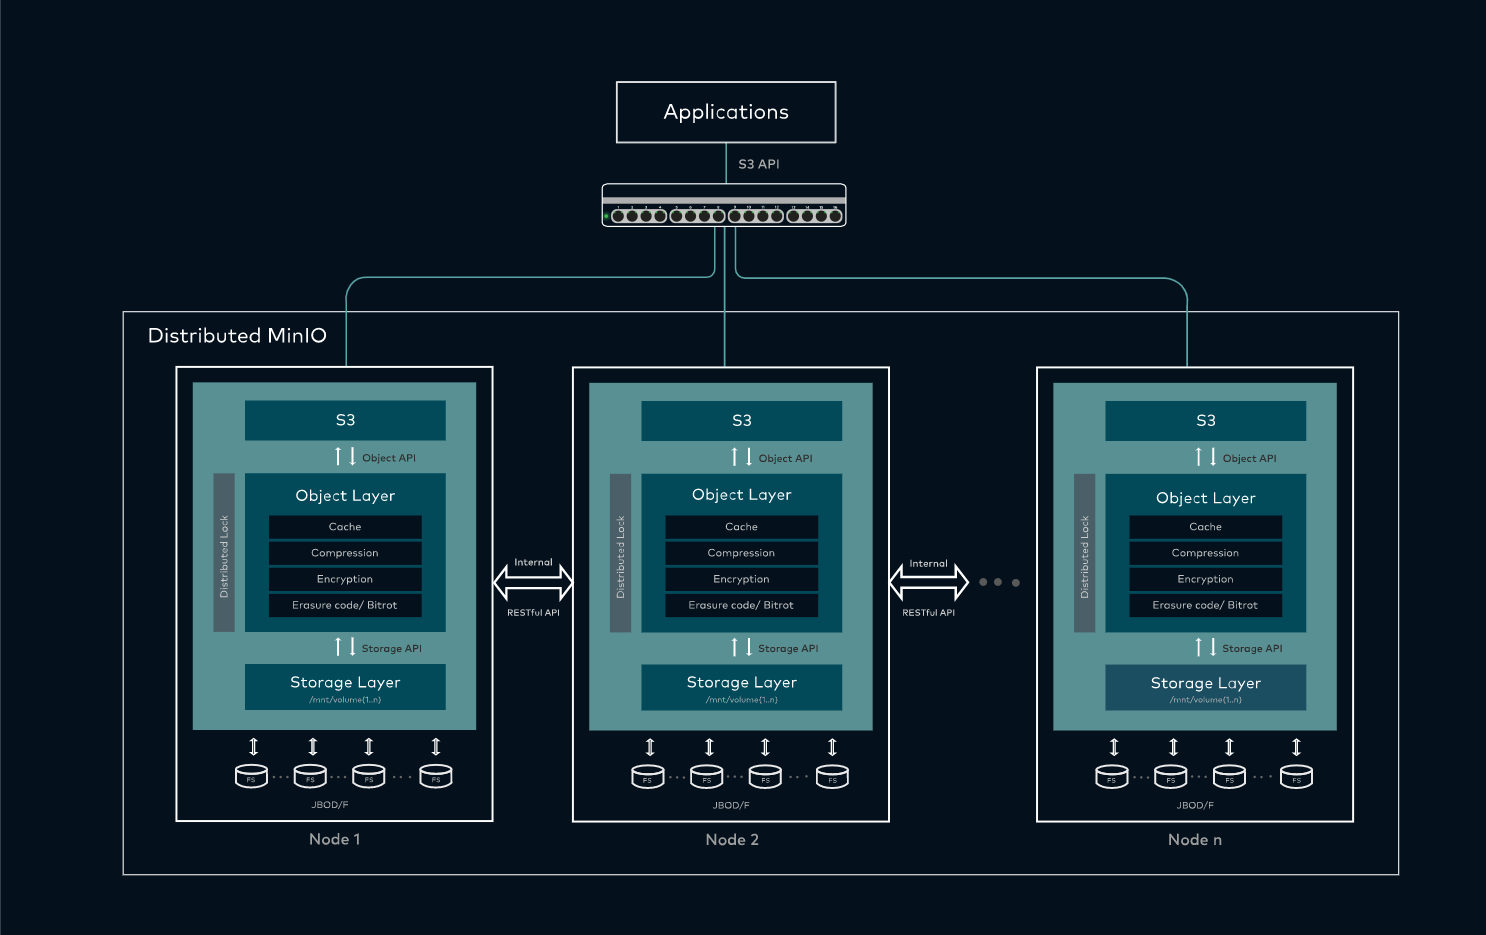Click the S3 API connection label
The width and height of the screenshot is (1486, 935).
coord(758,163)
